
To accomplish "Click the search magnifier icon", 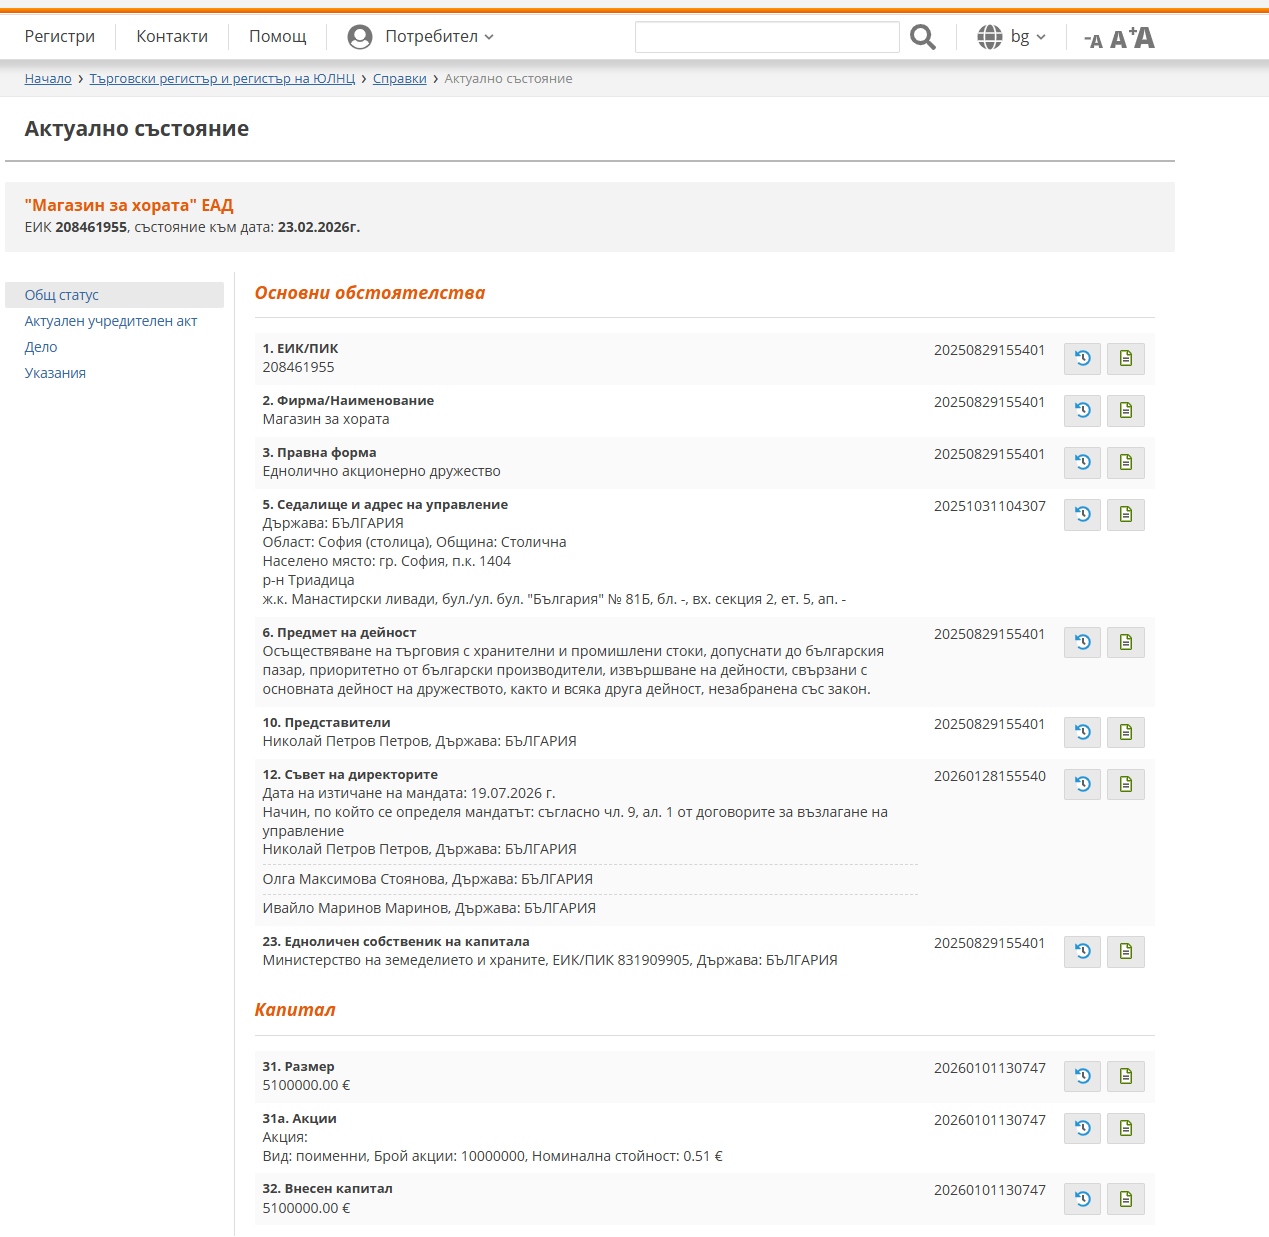I will coord(923,37).
